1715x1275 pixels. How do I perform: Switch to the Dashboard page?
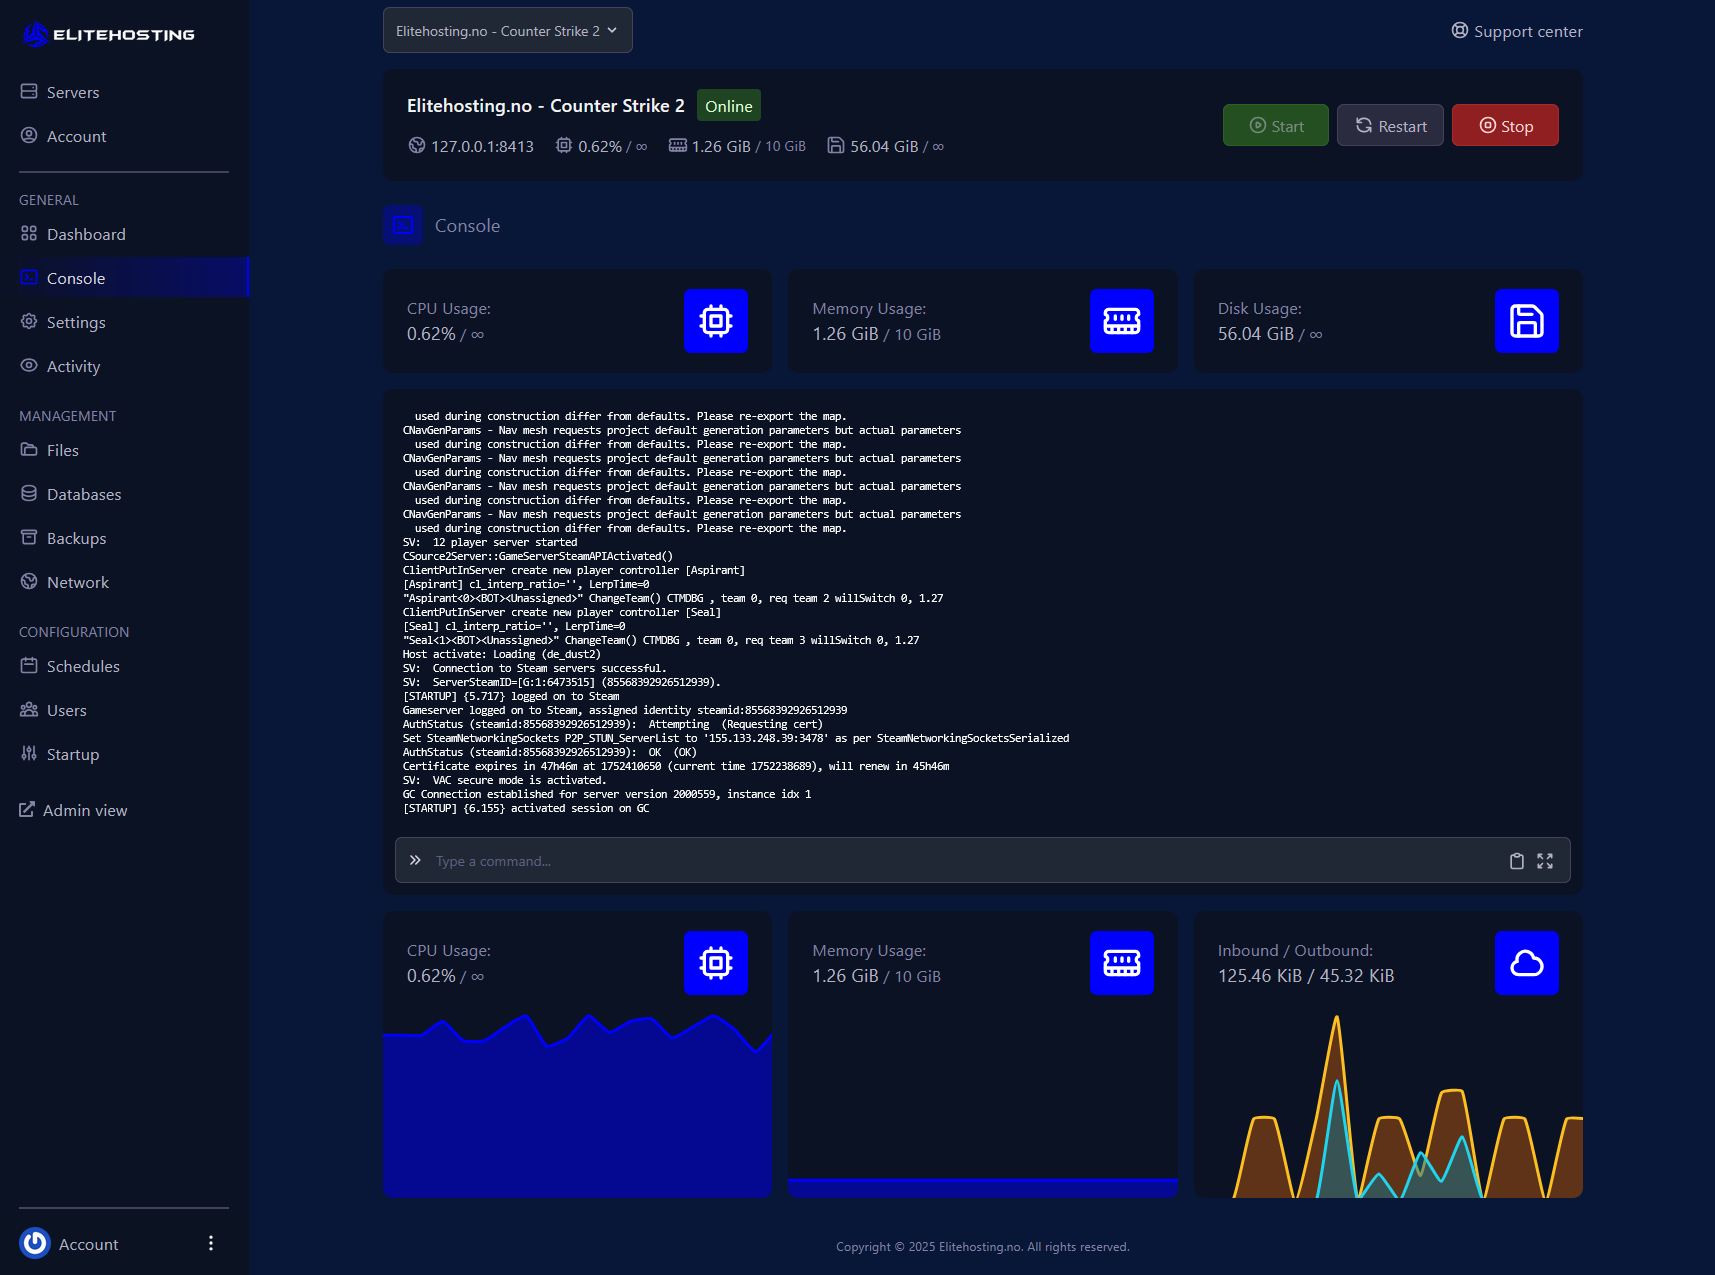point(85,233)
